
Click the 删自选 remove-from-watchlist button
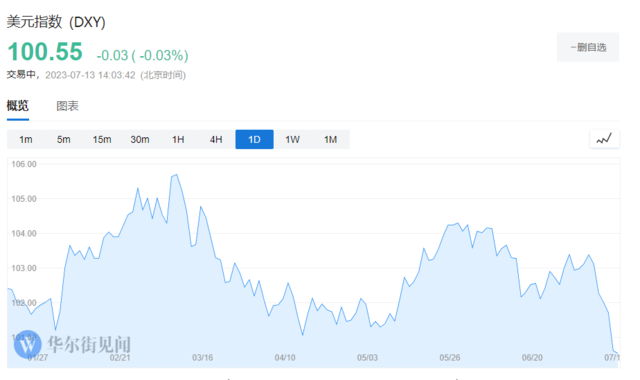click(588, 47)
